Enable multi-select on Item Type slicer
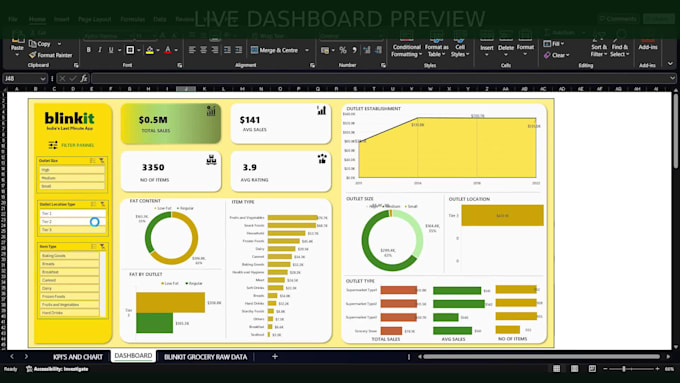 [94, 246]
